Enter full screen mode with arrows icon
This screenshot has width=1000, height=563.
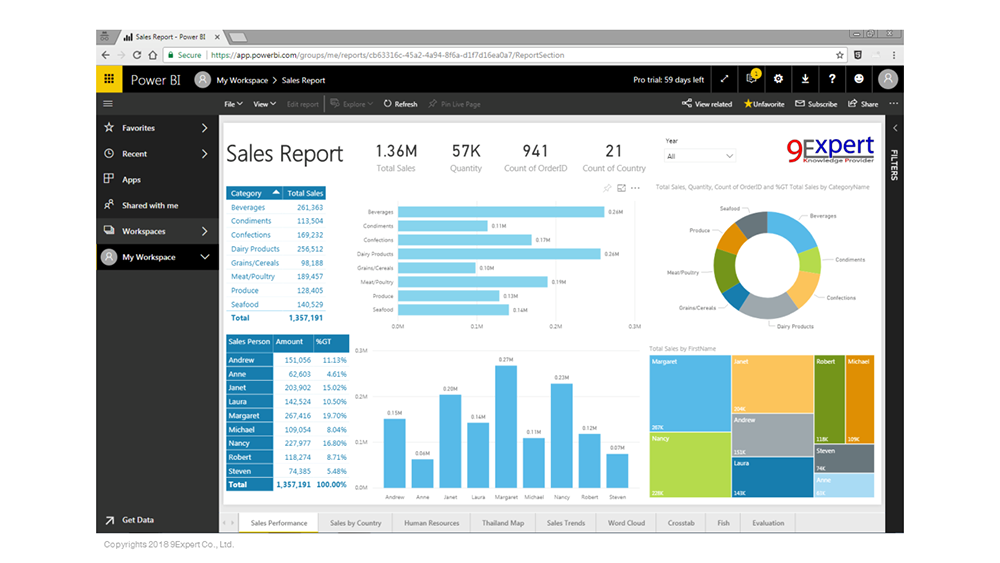pos(725,79)
